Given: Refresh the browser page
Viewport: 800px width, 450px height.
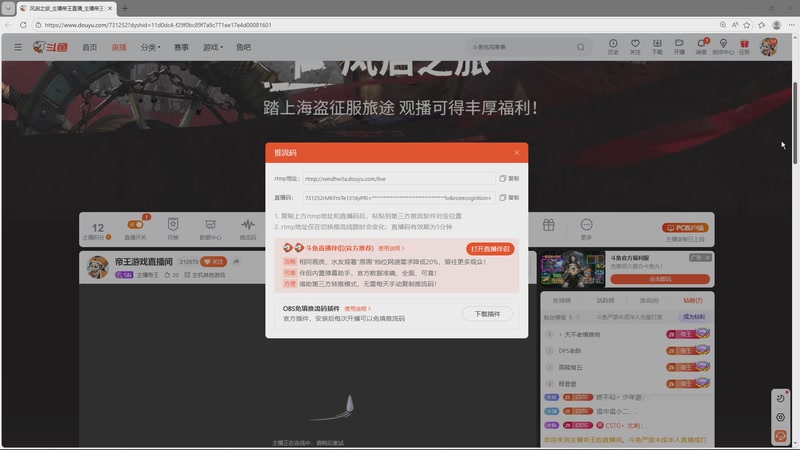Looking at the screenshot, I should coord(23,24).
